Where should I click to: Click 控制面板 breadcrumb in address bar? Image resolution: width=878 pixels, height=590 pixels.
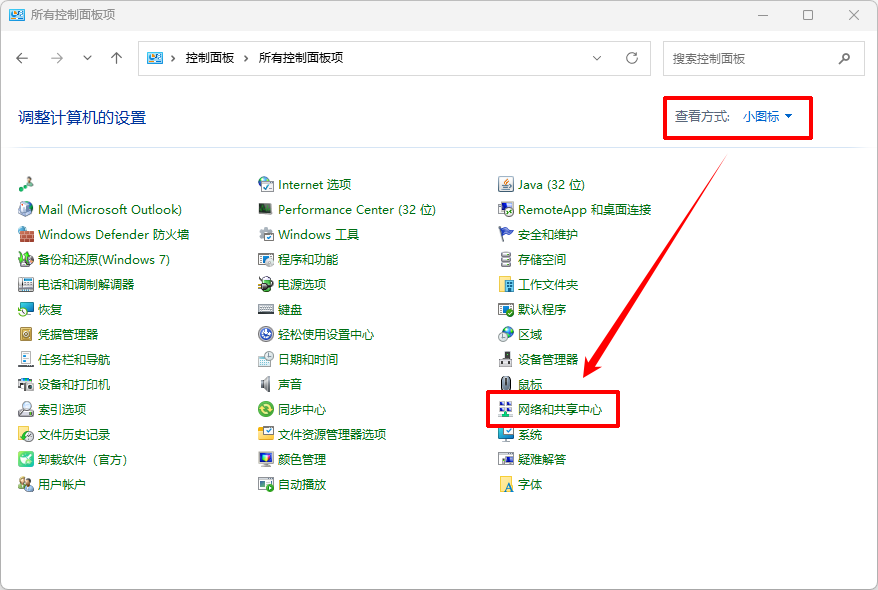coord(210,58)
